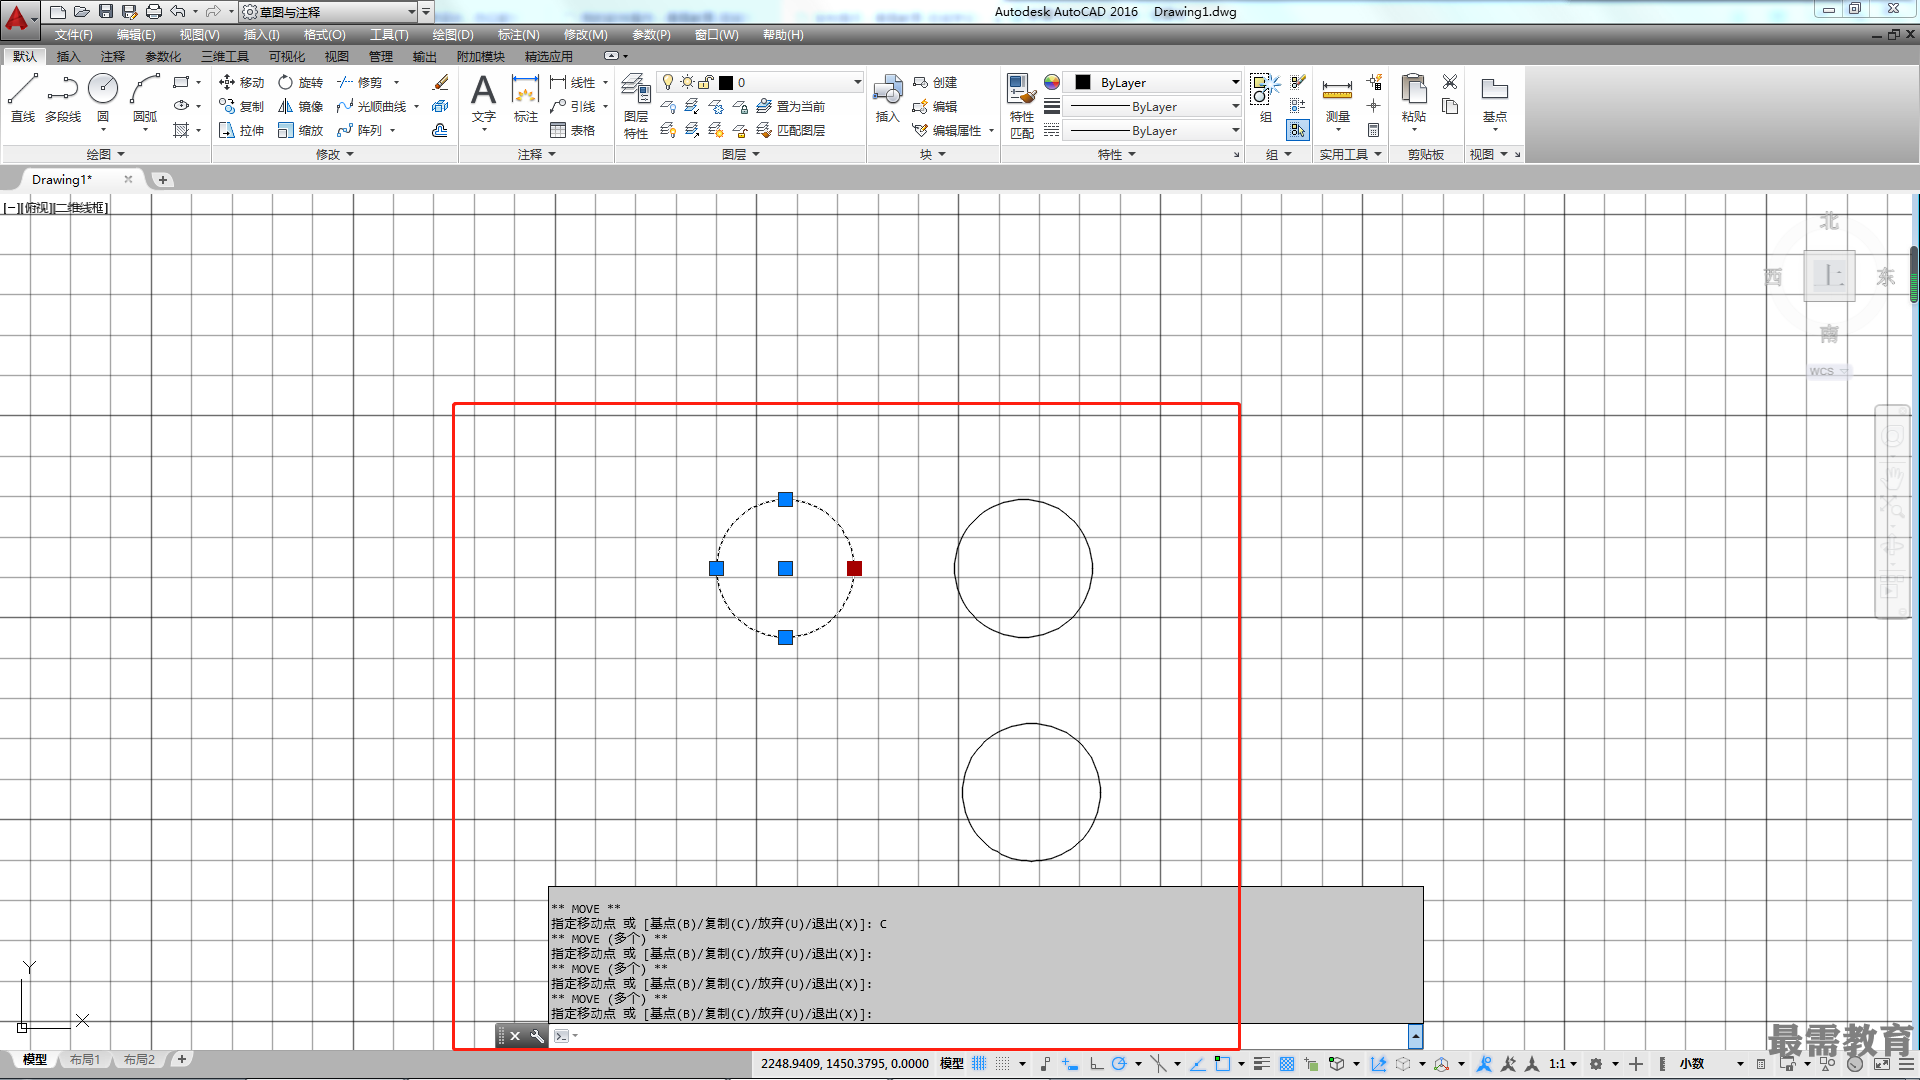This screenshot has height=1080, width=1920.
Task: Open the annotation scale 1:1 dropdown
Action: [x=1564, y=1064]
